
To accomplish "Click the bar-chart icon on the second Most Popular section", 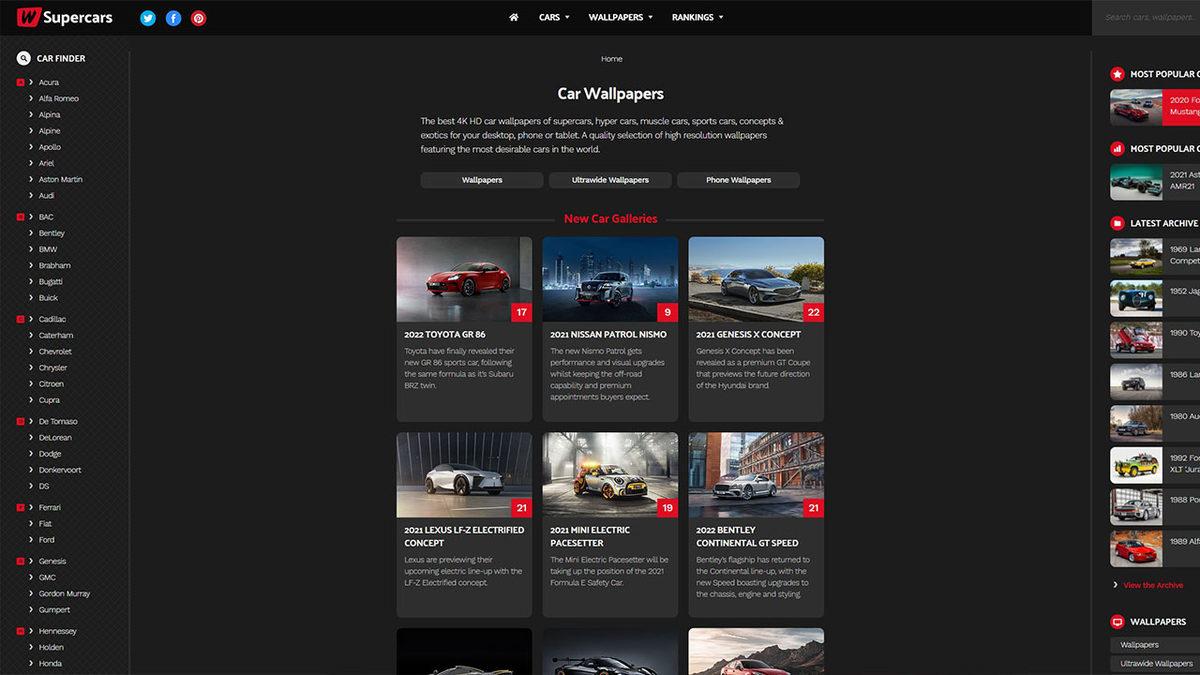I will click(1117, 148).
